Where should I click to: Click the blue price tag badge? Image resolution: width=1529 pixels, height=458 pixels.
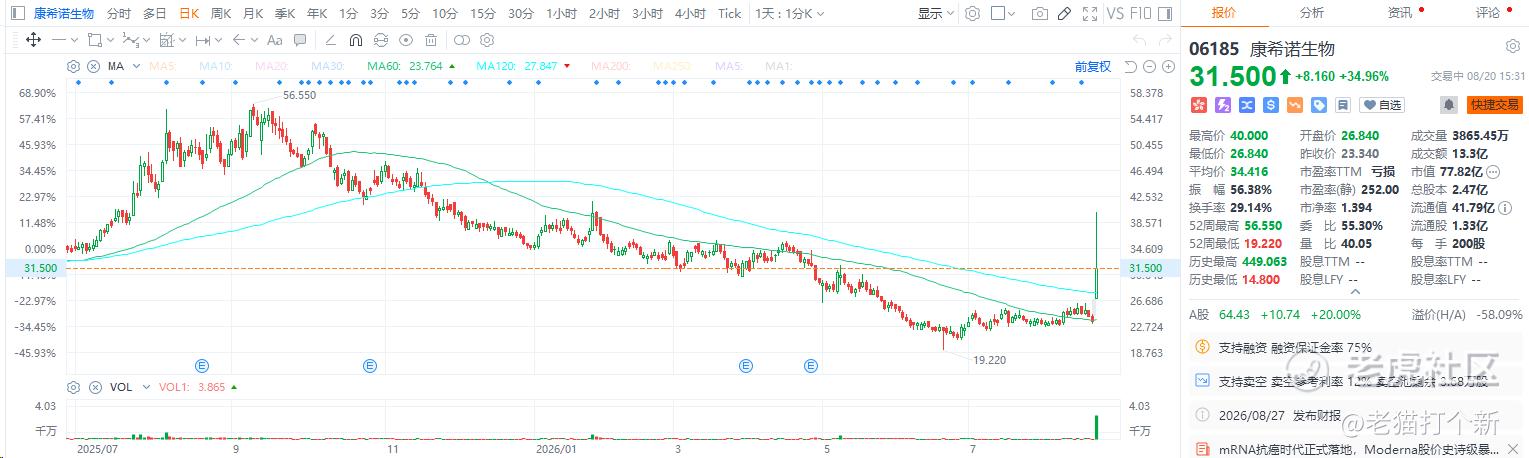click(1319, 104)
